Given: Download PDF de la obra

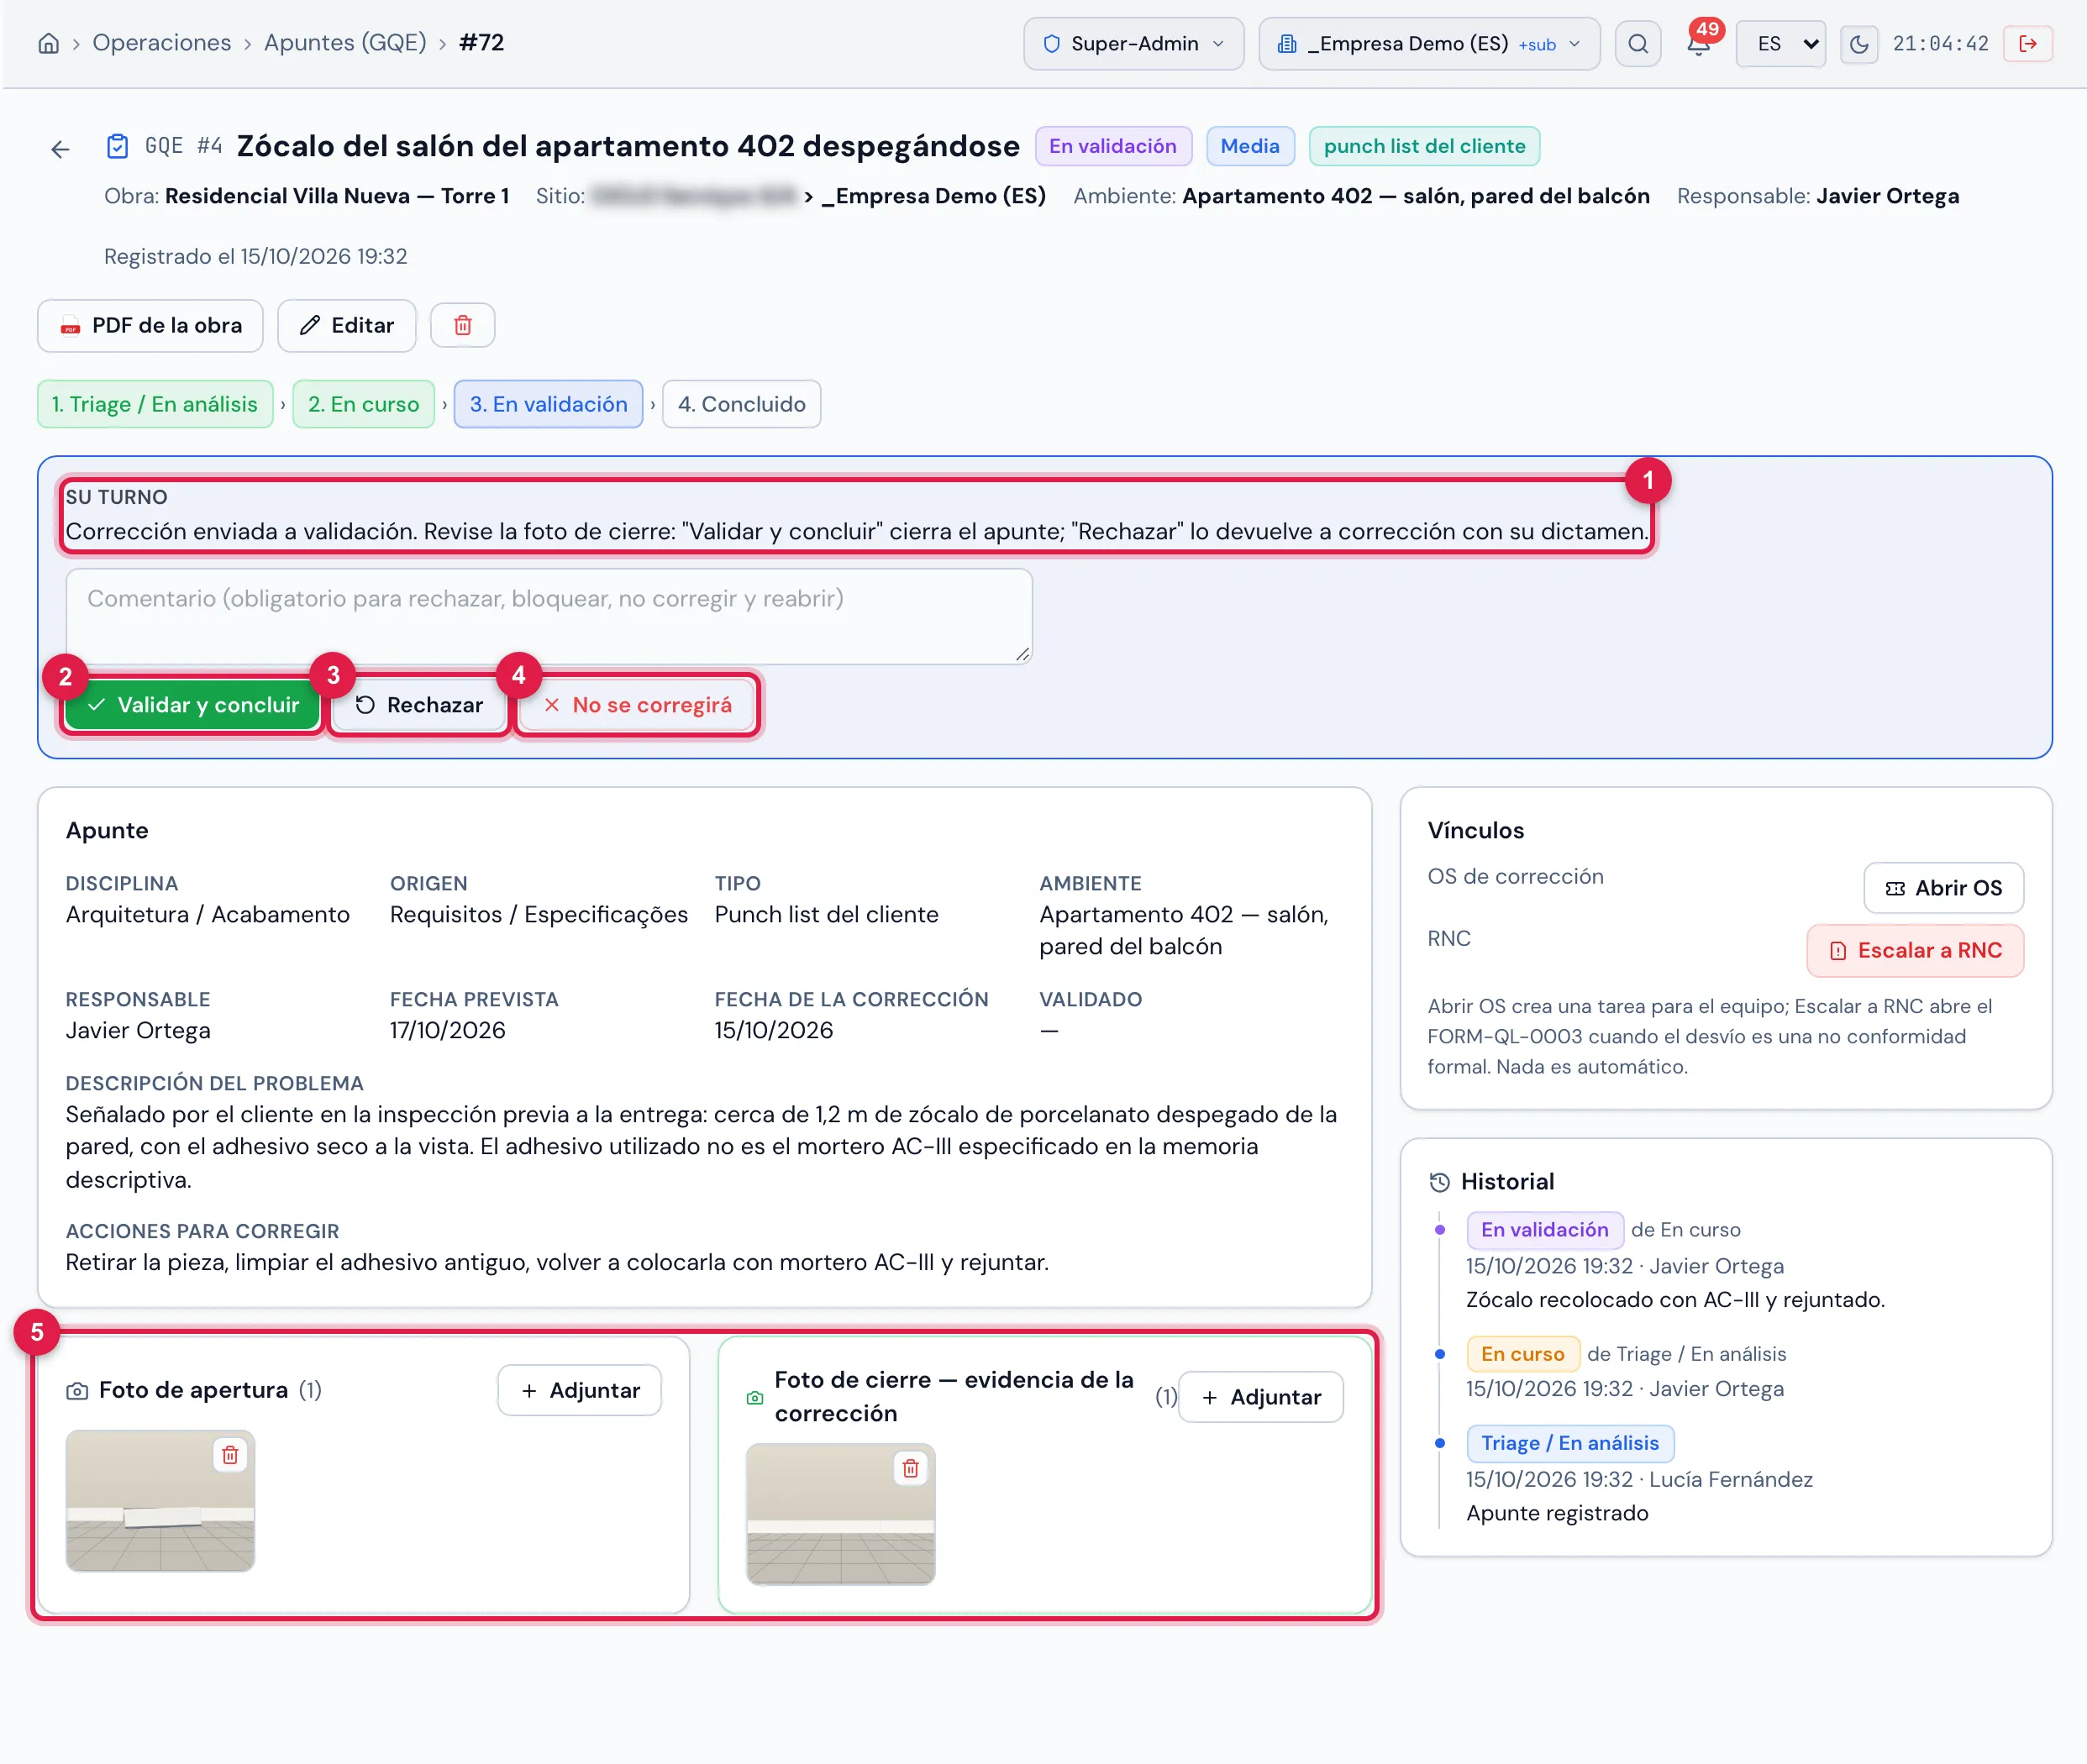Looking at the screenshot, I should click(x=150, y=325).
